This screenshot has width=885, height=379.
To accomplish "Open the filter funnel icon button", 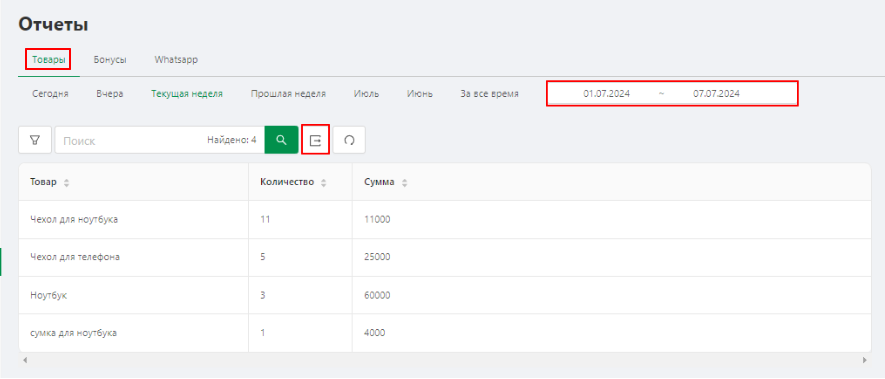I will [35, 140].
